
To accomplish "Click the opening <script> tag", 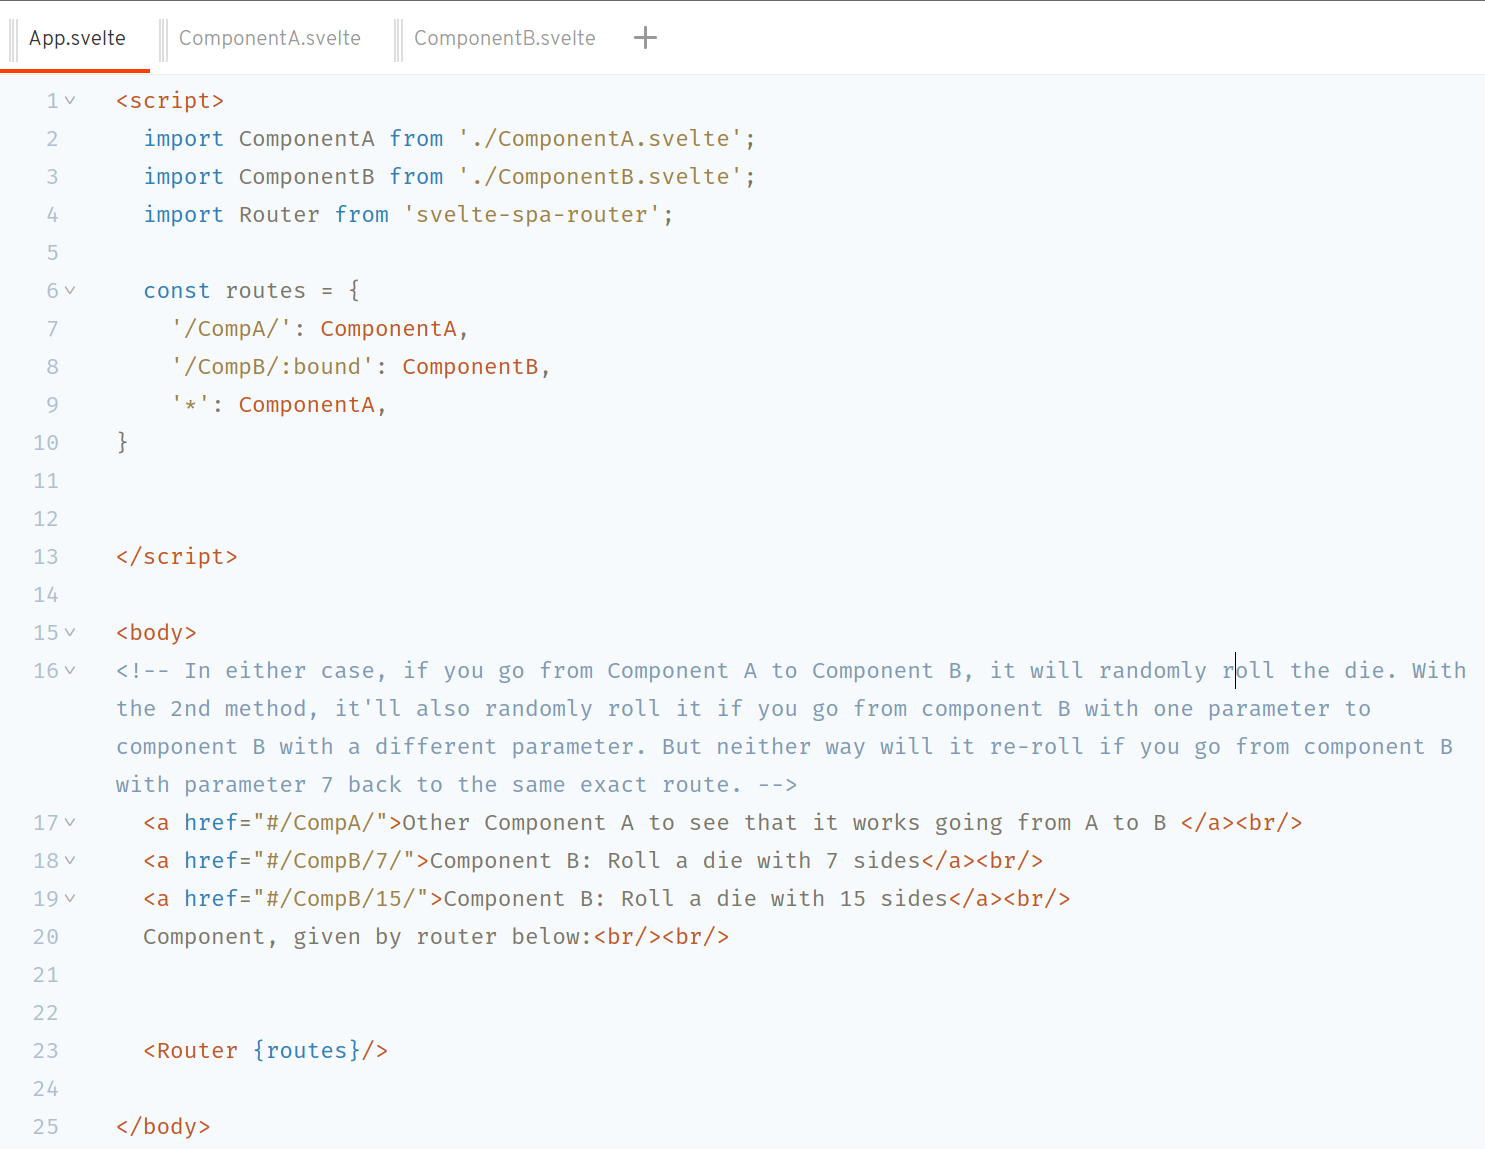I will 170,100.
